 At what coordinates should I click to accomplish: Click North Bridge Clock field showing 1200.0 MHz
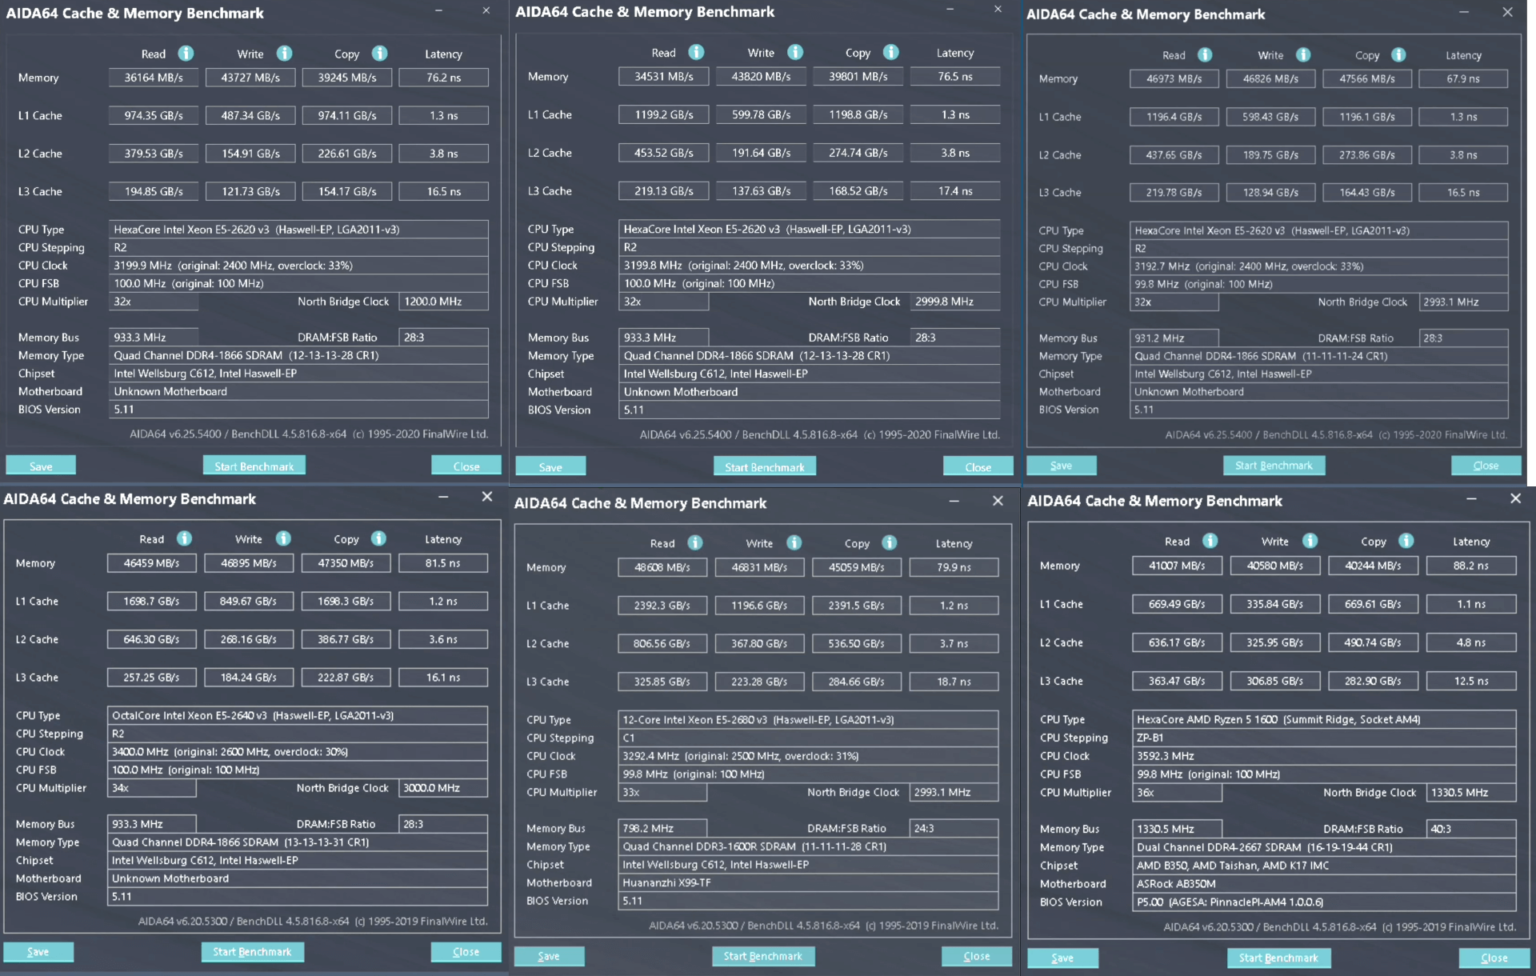[444, 301]
